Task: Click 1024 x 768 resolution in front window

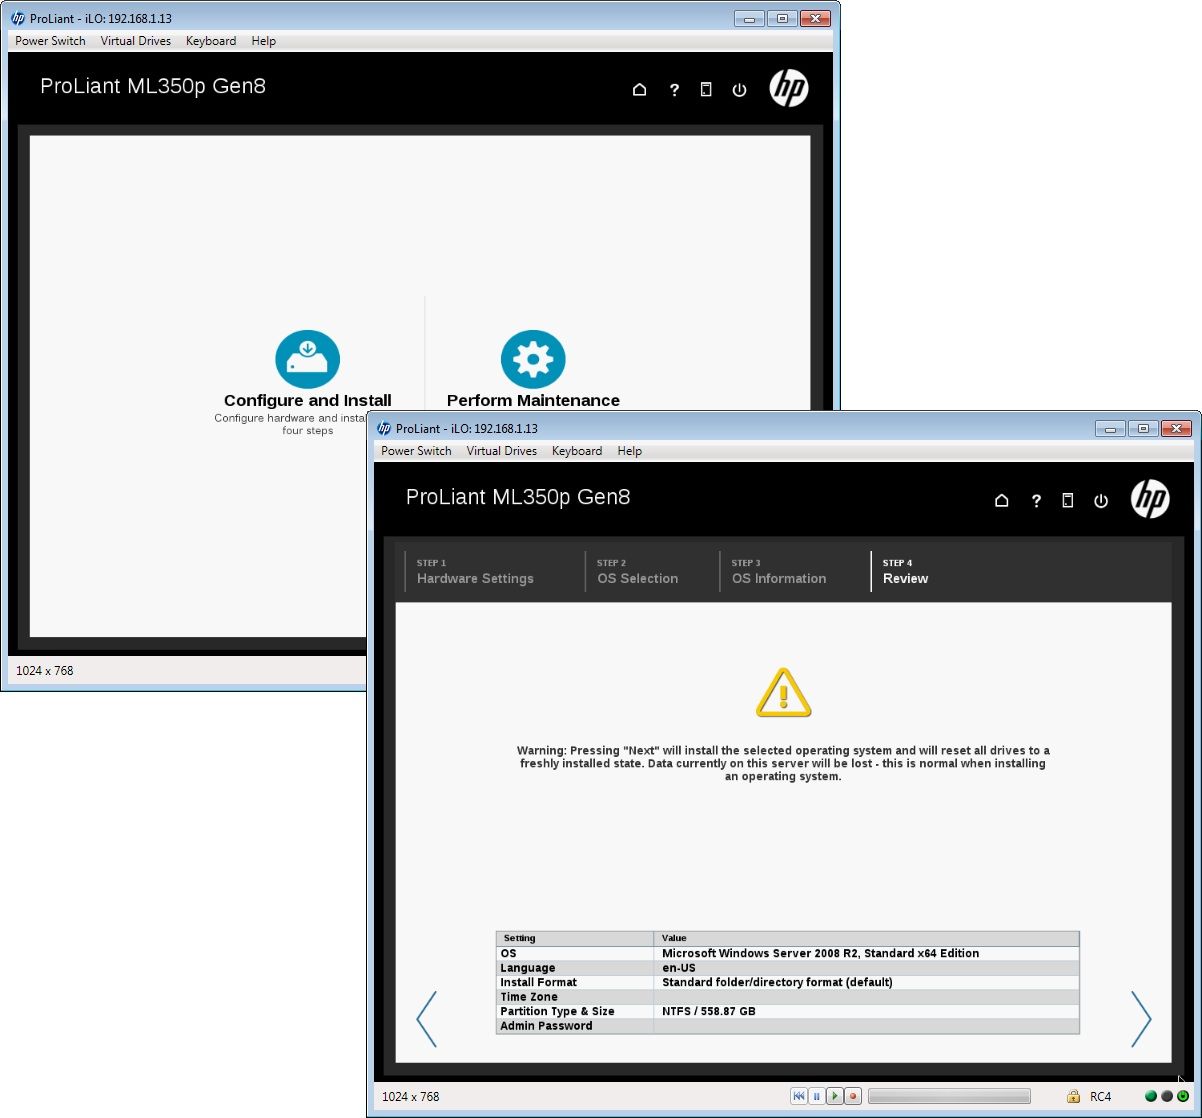Action: (x=410, y=1097)
